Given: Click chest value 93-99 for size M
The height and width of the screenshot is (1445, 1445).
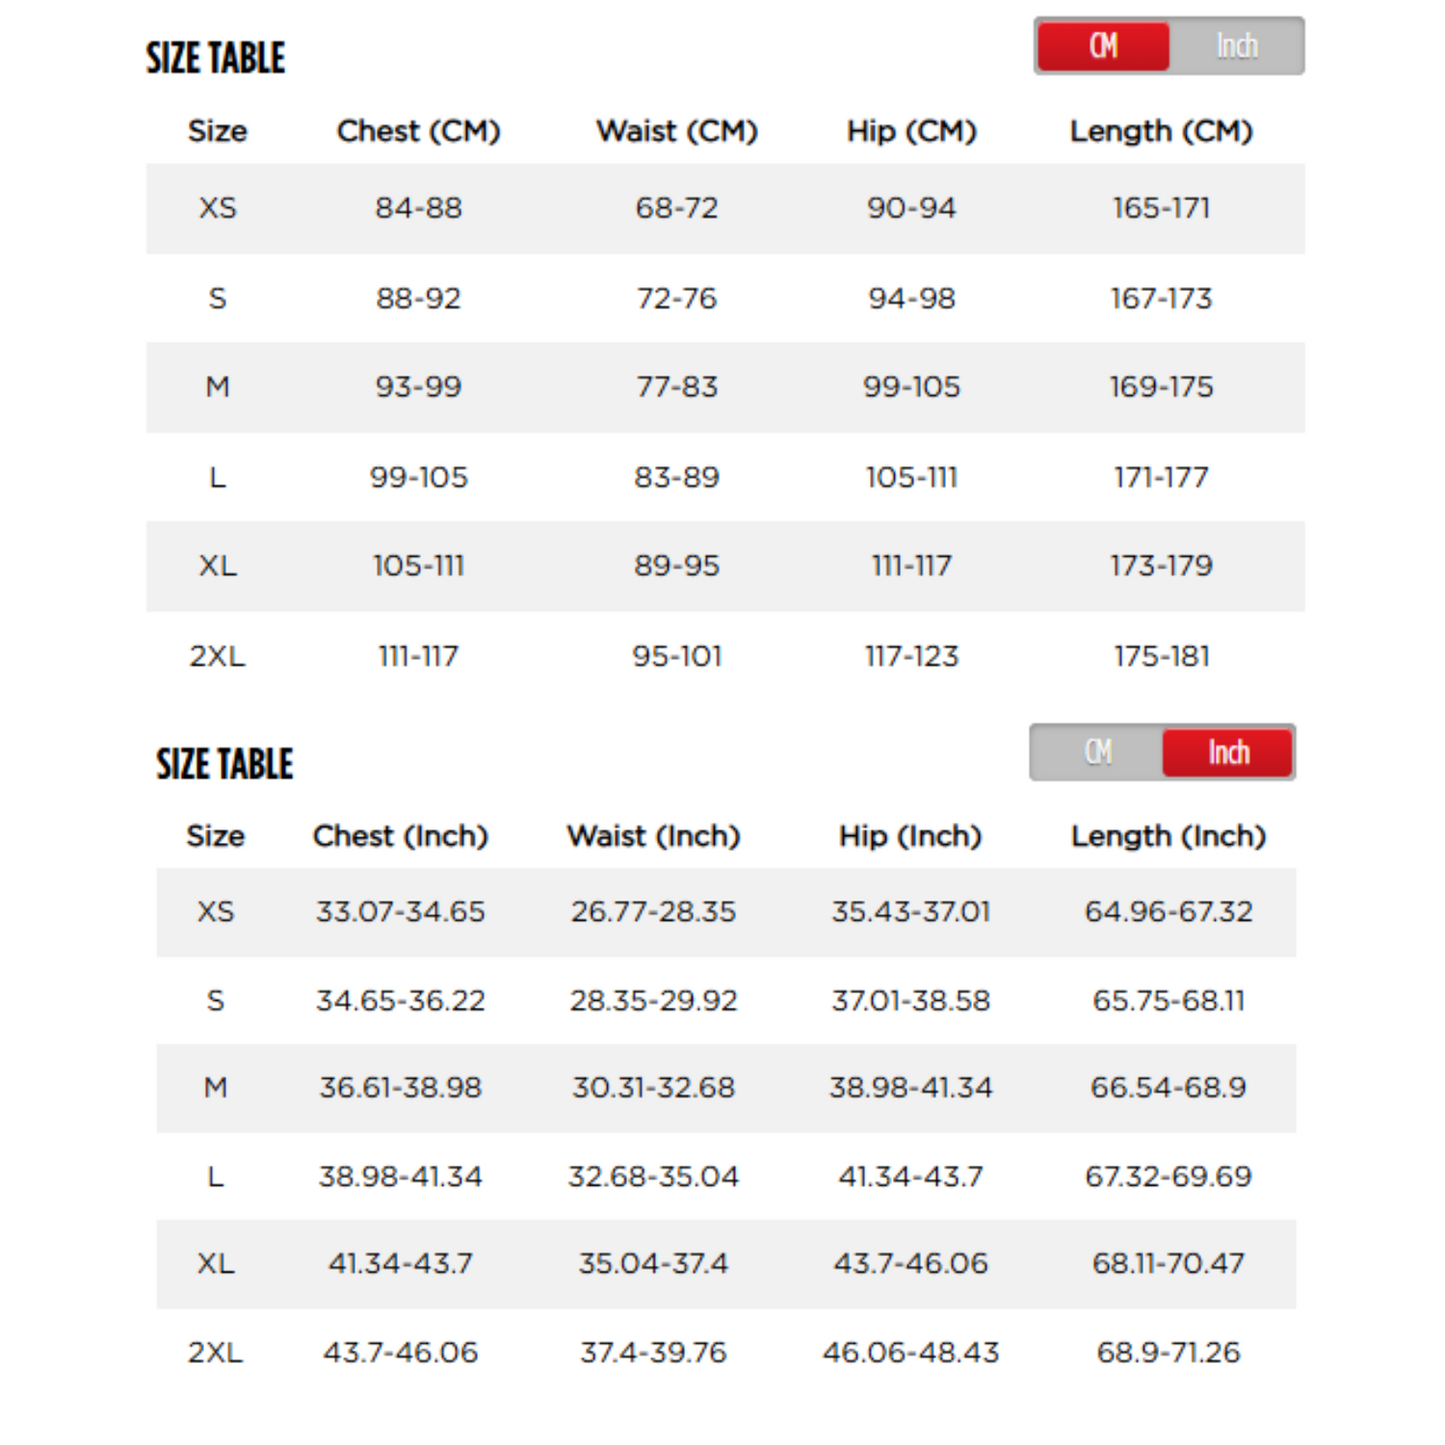Looking at the screenshot, I should (x=418, y=387).
